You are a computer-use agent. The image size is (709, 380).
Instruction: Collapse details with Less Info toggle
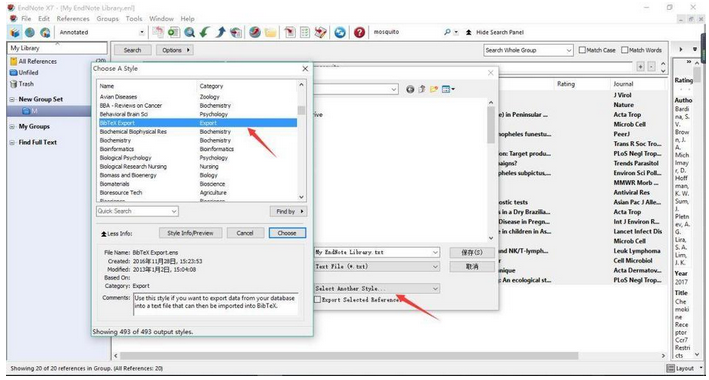pos(117,233)
